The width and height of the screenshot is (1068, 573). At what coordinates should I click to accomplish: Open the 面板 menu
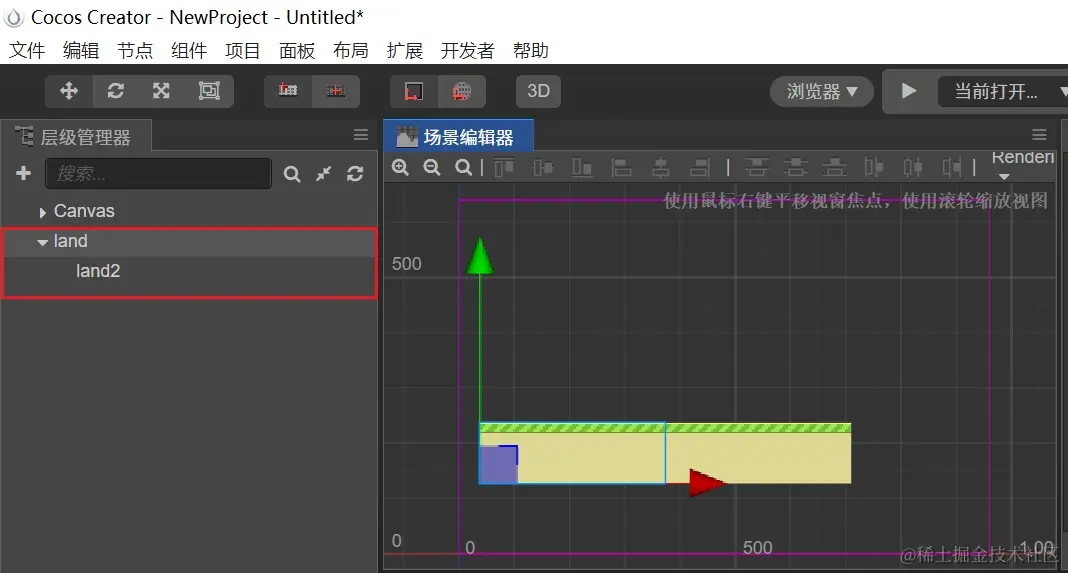click(x=297, y=50)
